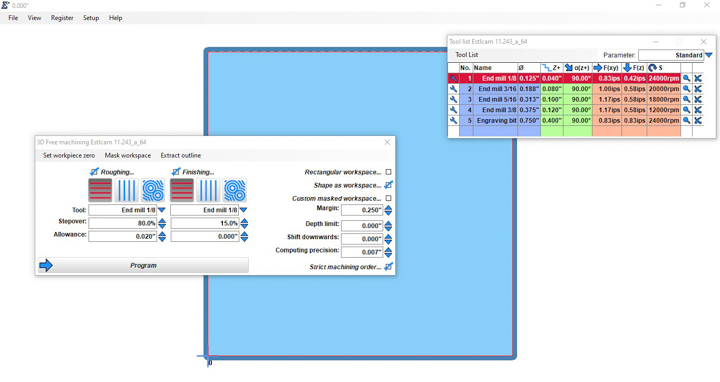Select End mill 3/16 name cell
The width and height of the screenshot is (720, 382).
point(495,89)
